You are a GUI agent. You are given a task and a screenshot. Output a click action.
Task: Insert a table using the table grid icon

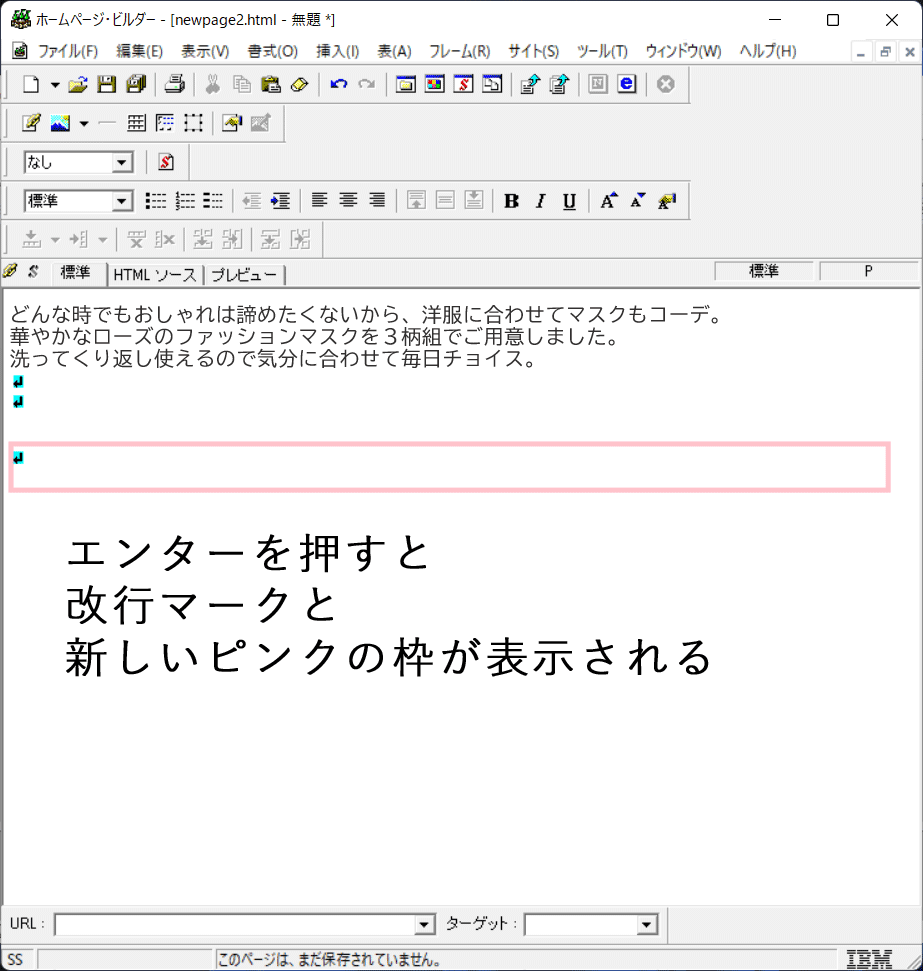click(x=137, y=123)
